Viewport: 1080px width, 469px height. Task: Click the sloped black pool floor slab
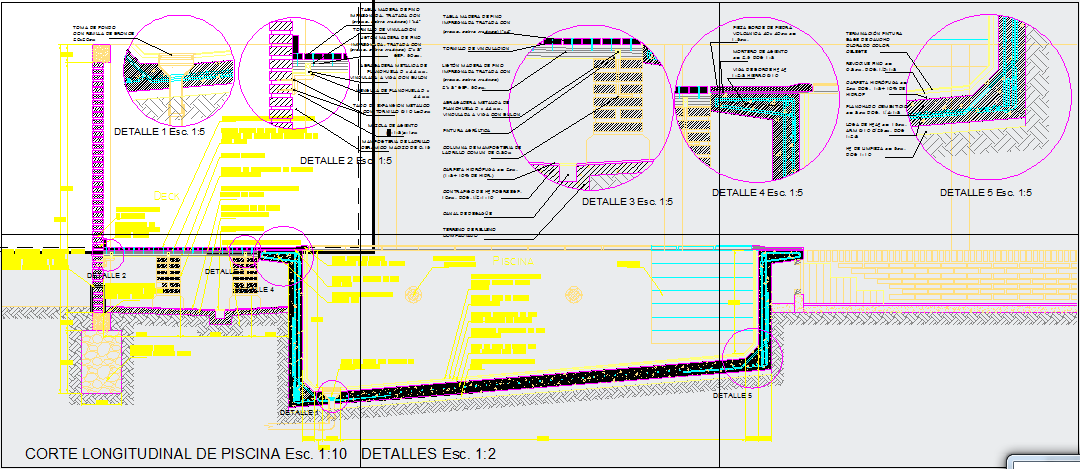[530, 379]
